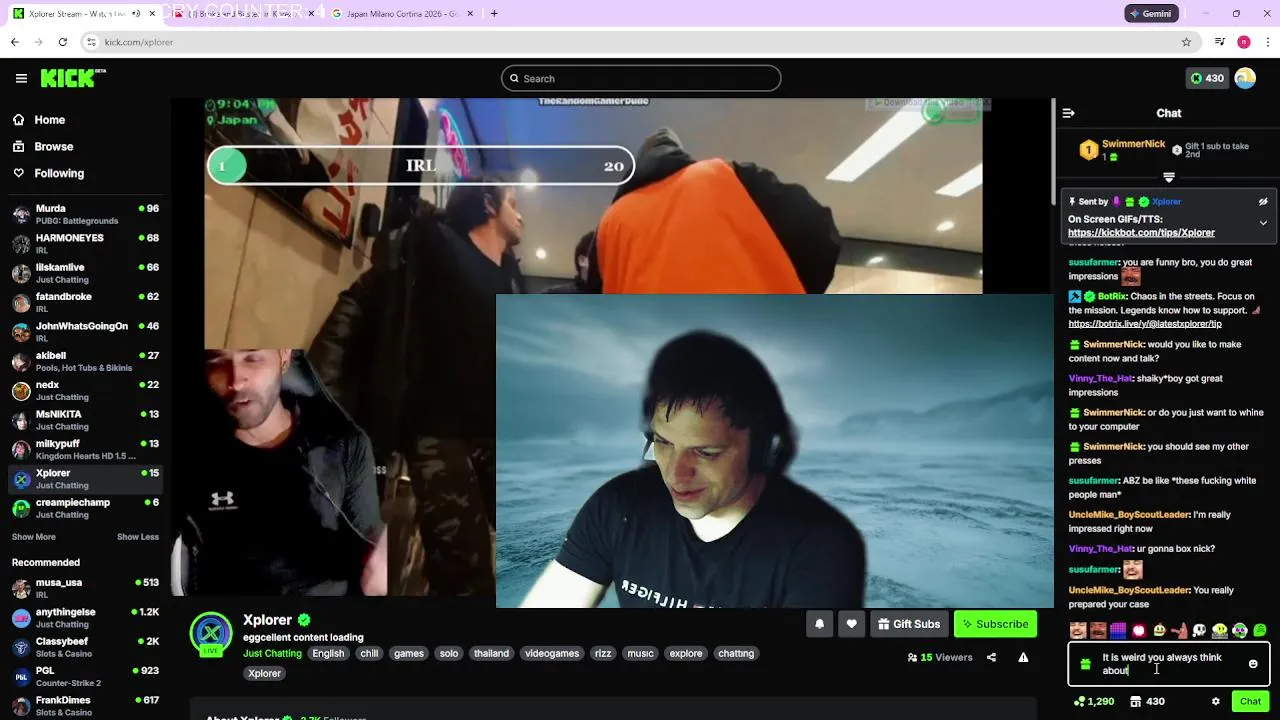1280x720 pixels.
Task: Click SwimmerNick on gift leaderboard
Action: click(x=1134, y=144)
